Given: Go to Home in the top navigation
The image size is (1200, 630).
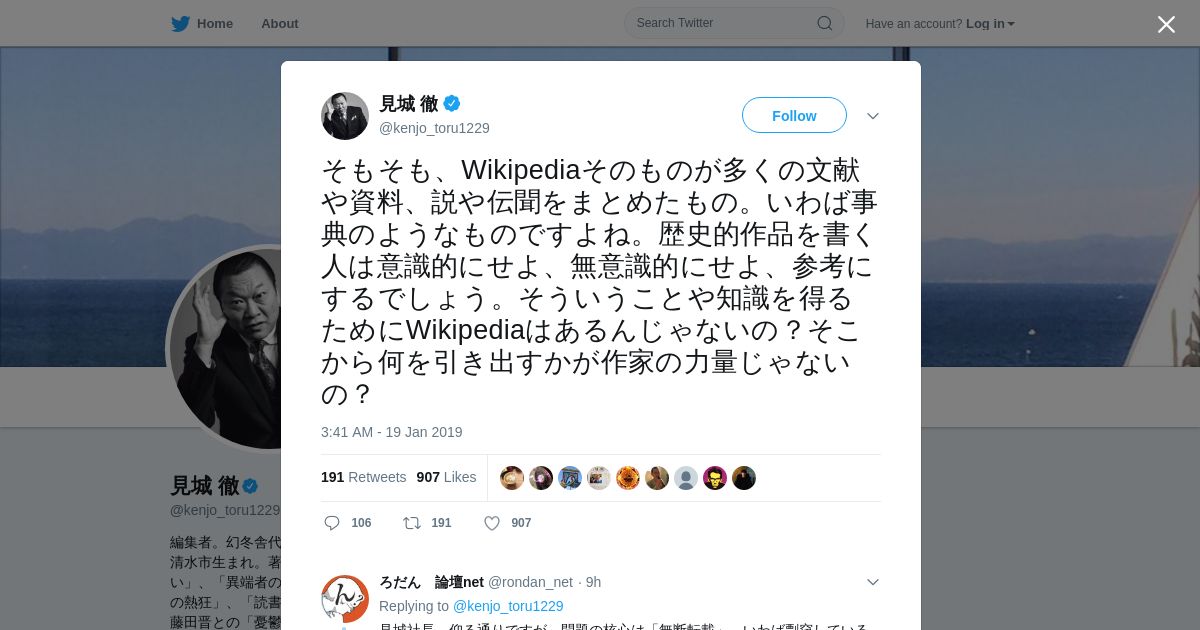Looking at the screenshot, I should point(215,23).
